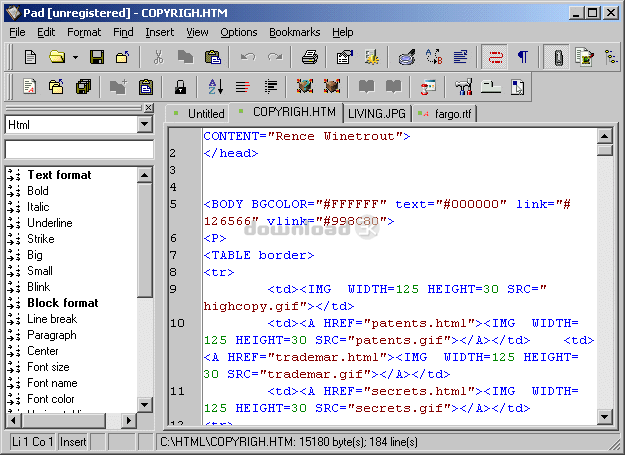Open Replace with A-to-B icon
The image size is (625, 455).
point(434,57)
